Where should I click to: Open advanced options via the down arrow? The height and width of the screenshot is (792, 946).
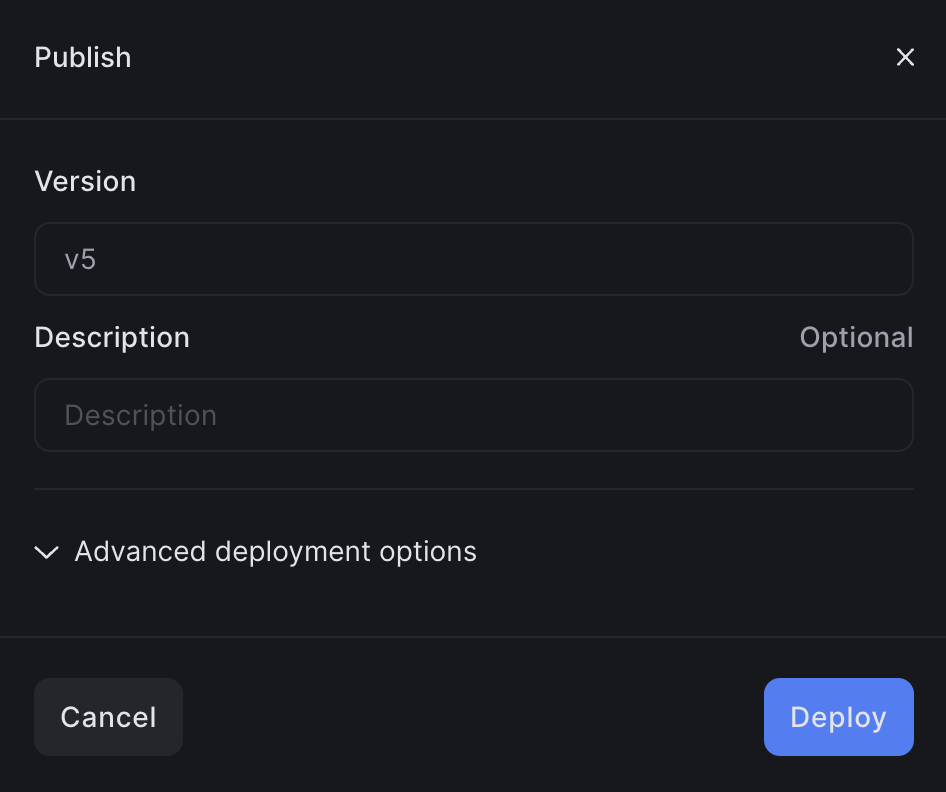pyautogui.click(x=47, y=552)
